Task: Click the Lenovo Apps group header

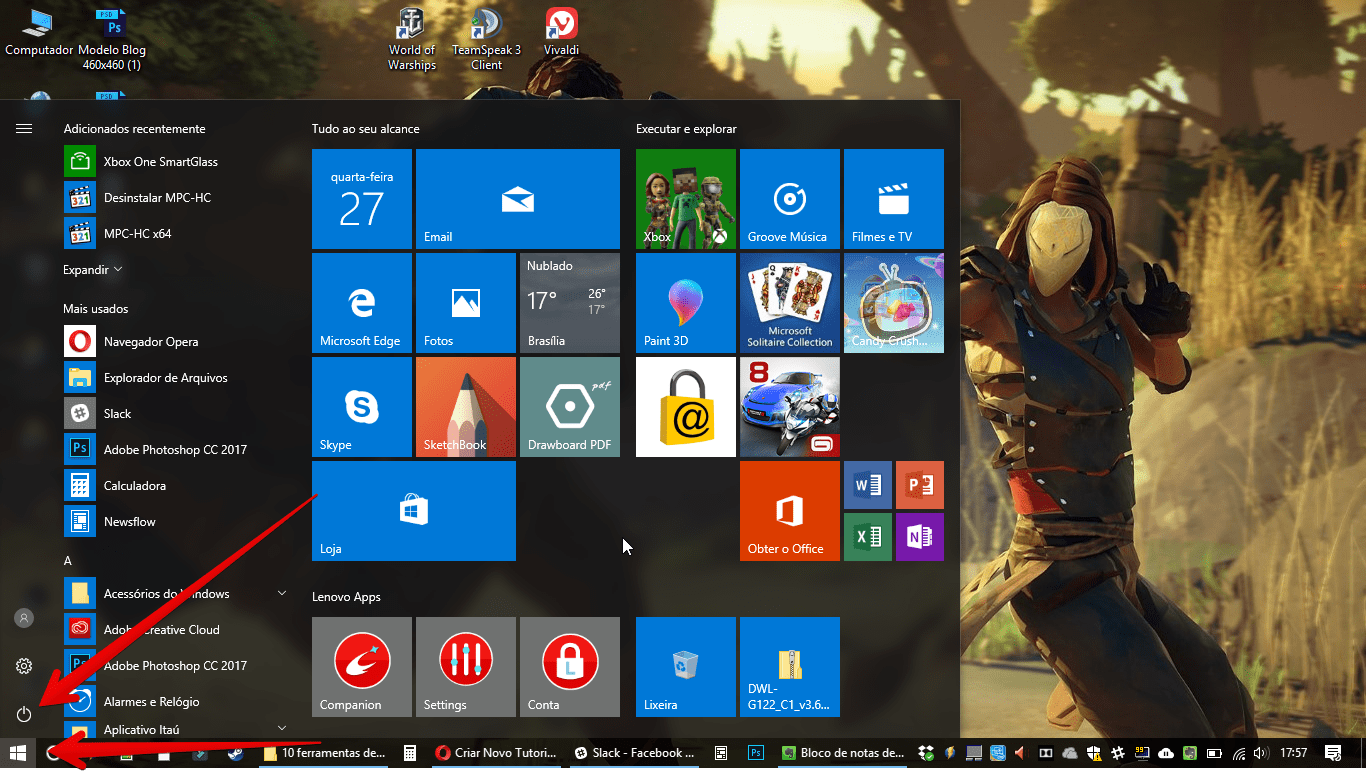Action: 346,597
